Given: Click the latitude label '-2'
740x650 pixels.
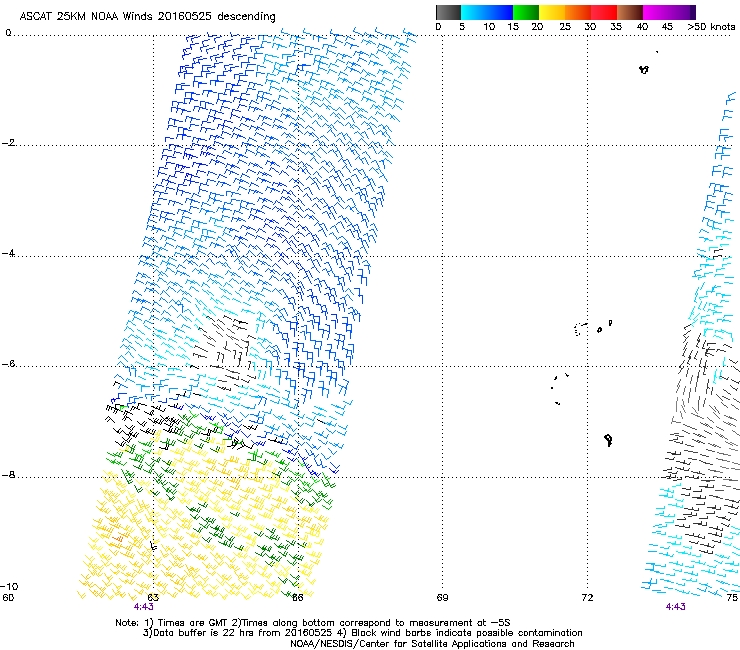Looking at the screenshot, I should 8,143.
